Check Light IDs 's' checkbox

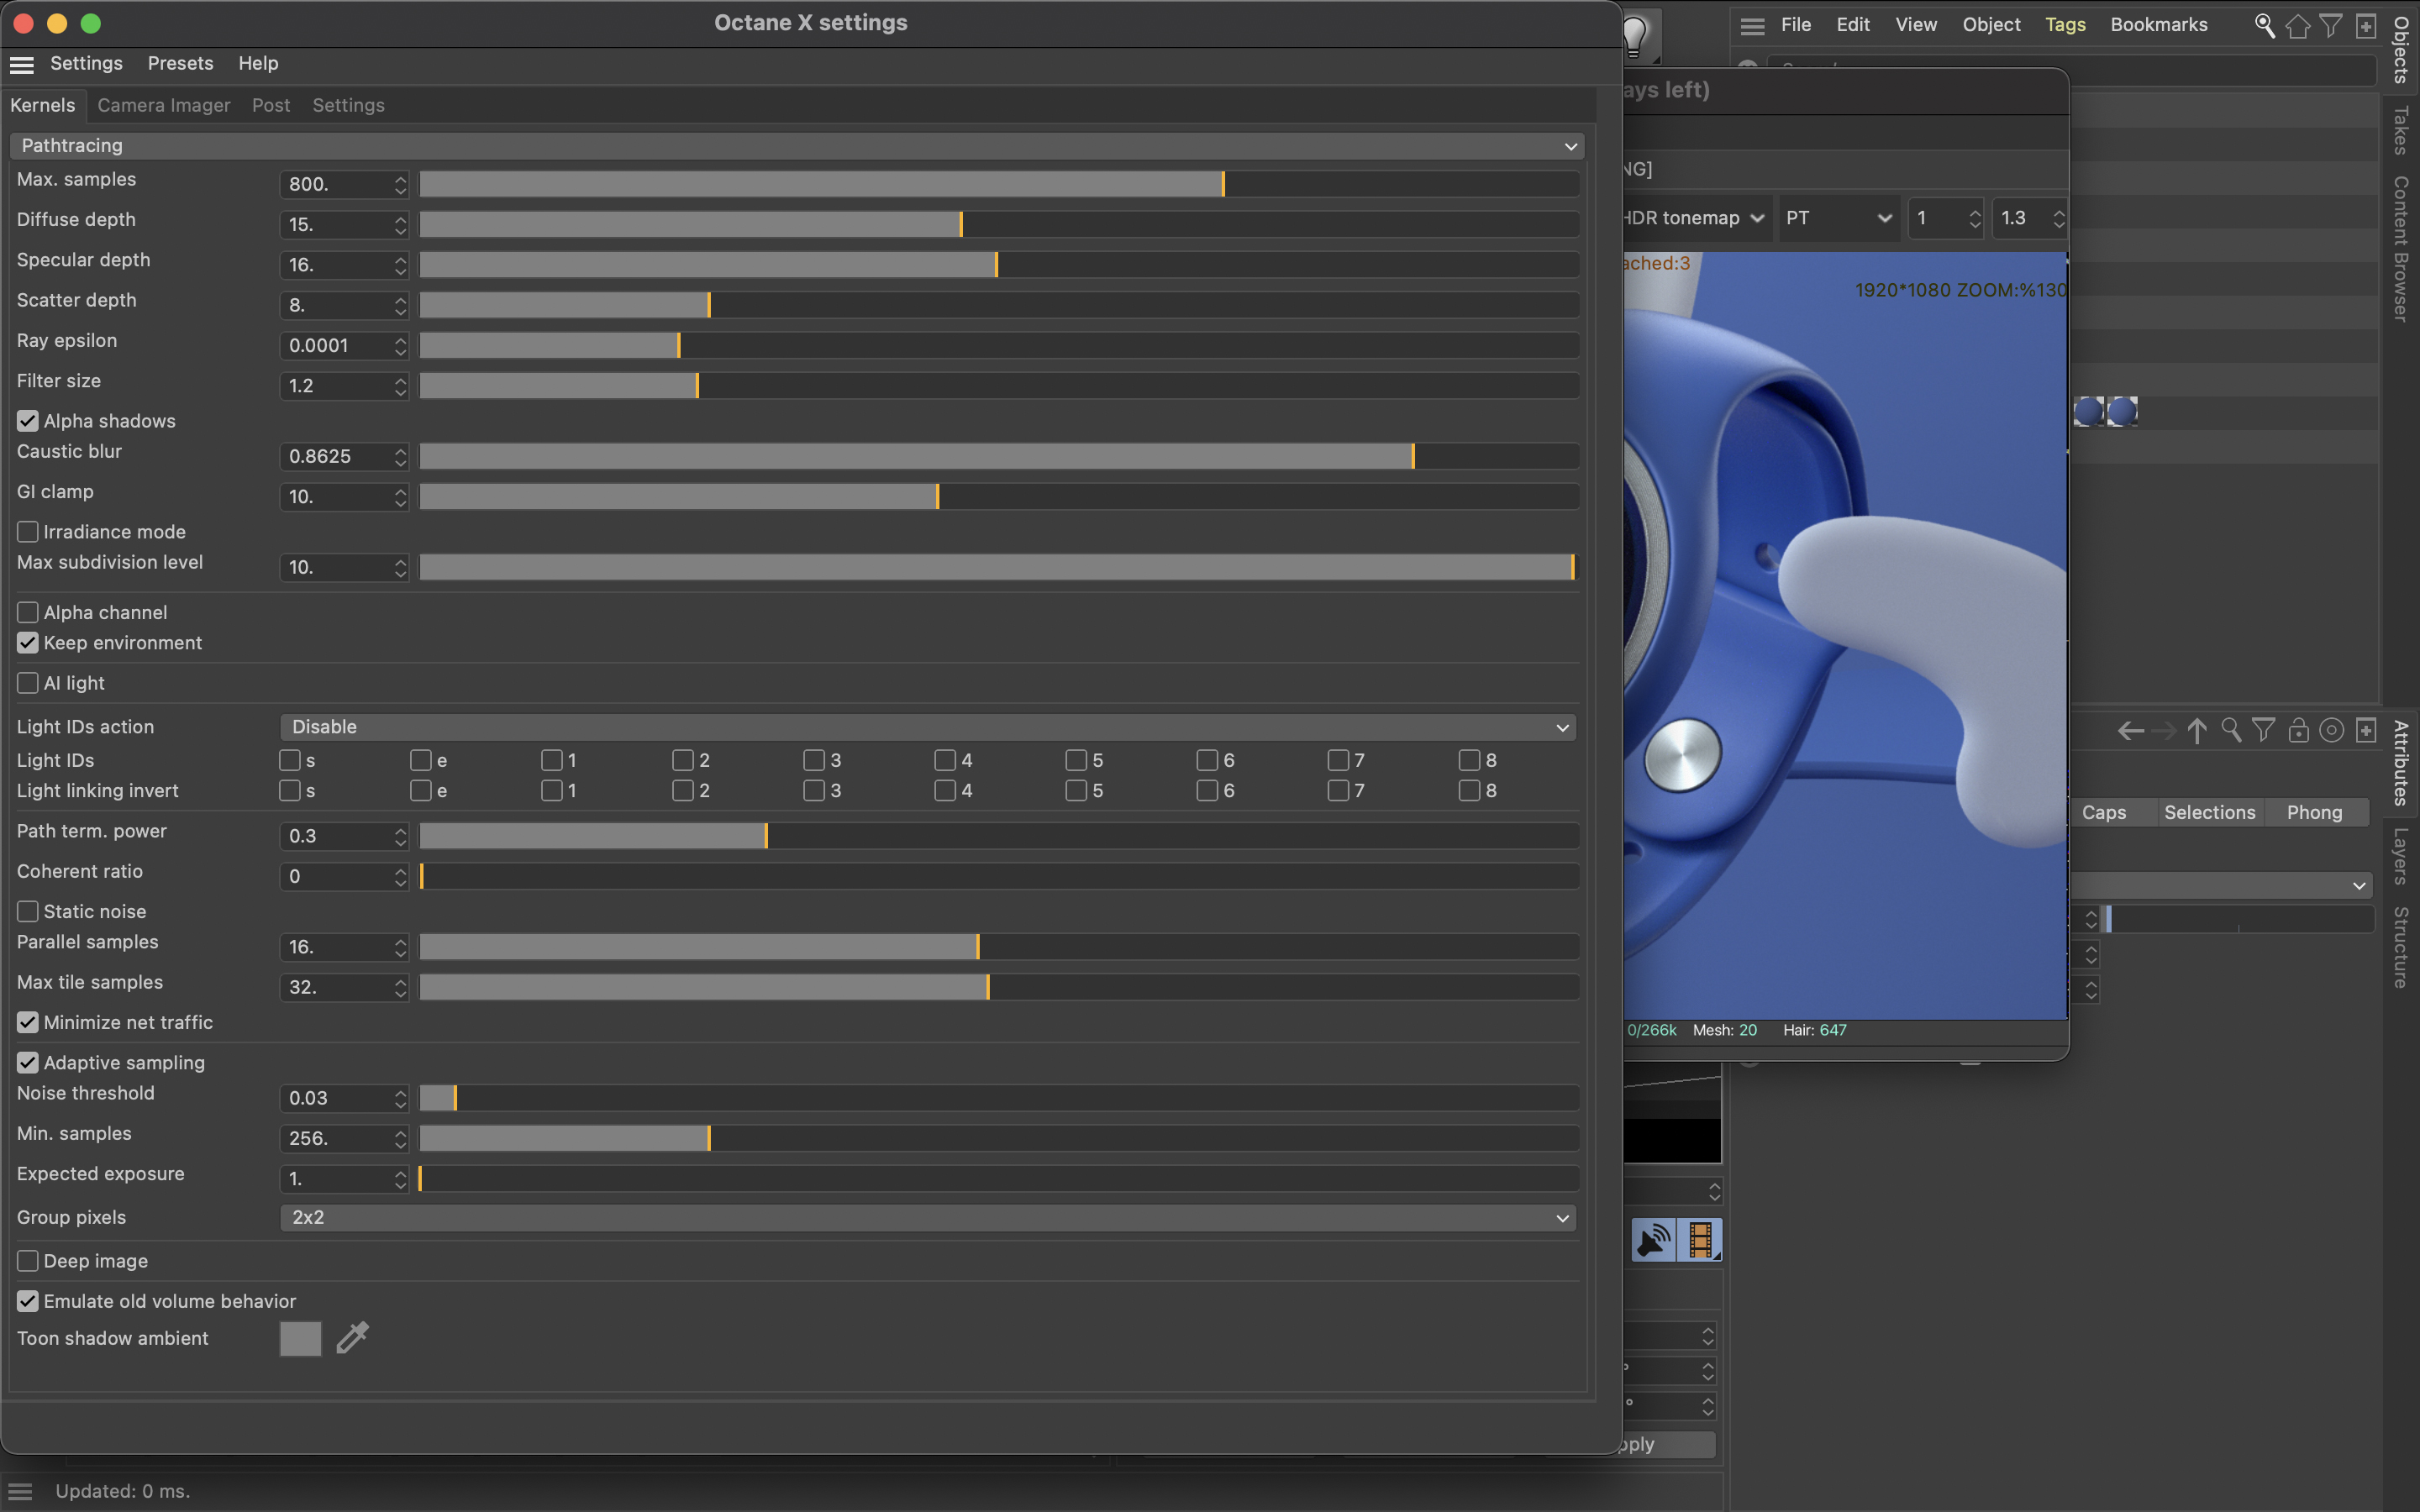290,761
